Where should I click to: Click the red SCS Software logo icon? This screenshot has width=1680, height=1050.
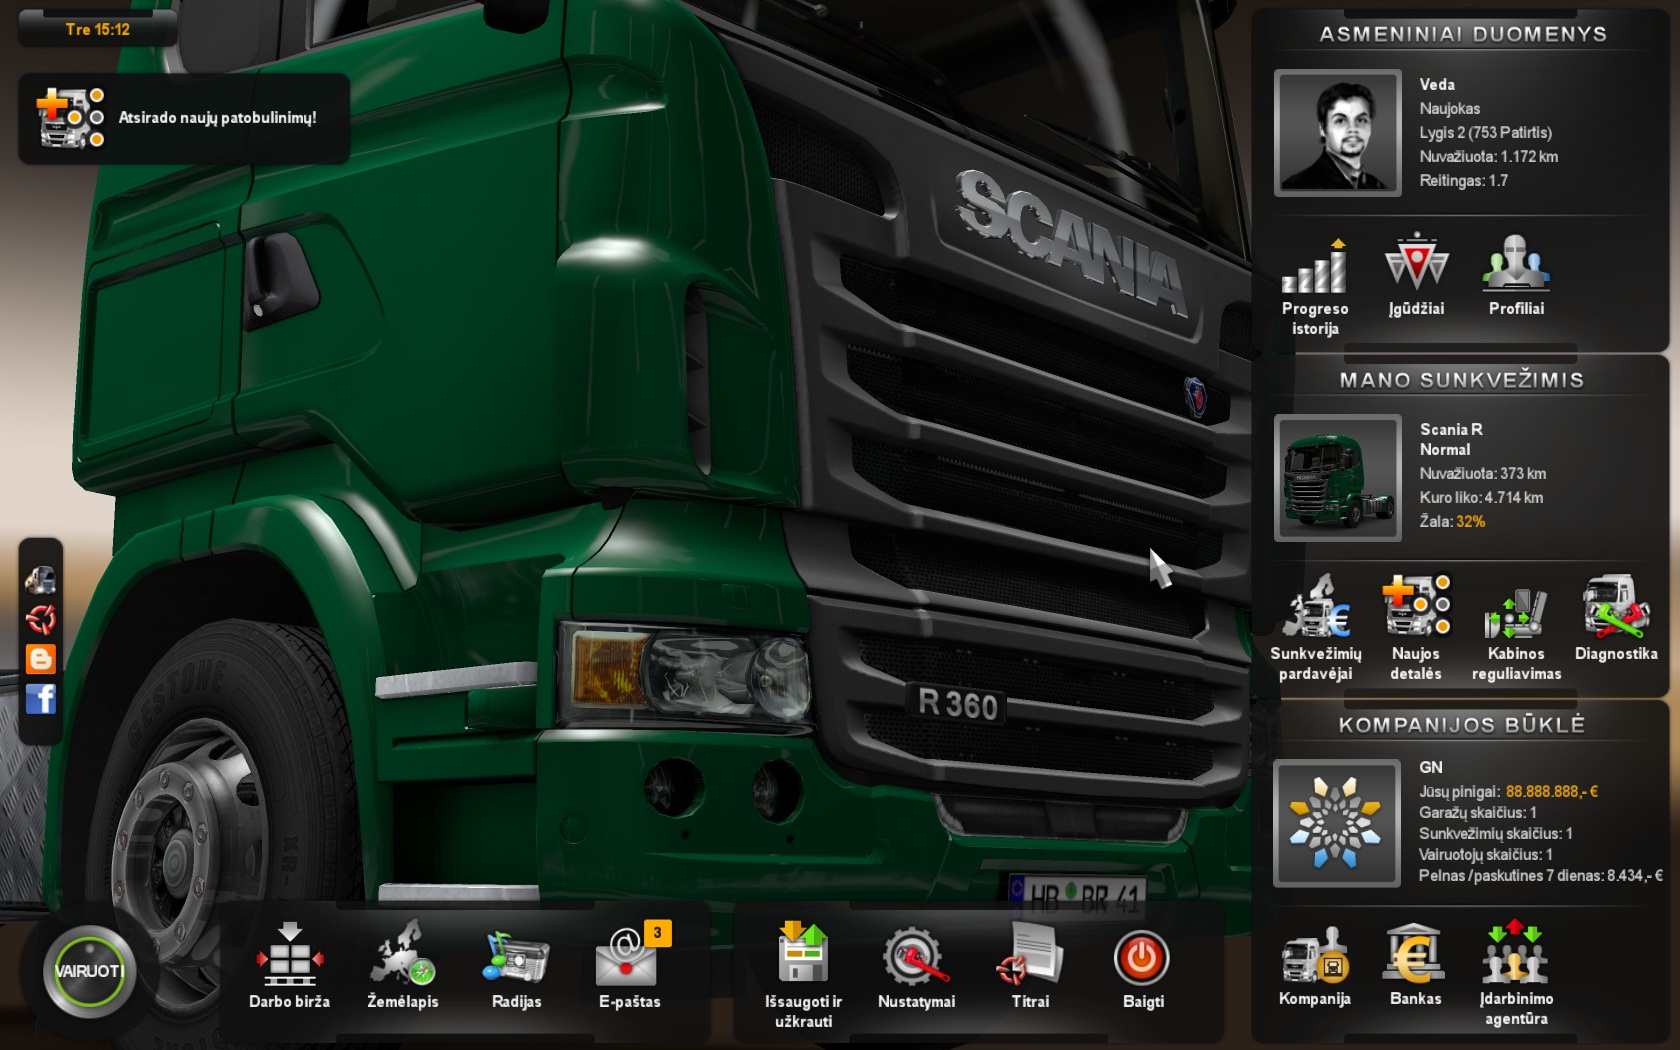(x=41, y=620)
